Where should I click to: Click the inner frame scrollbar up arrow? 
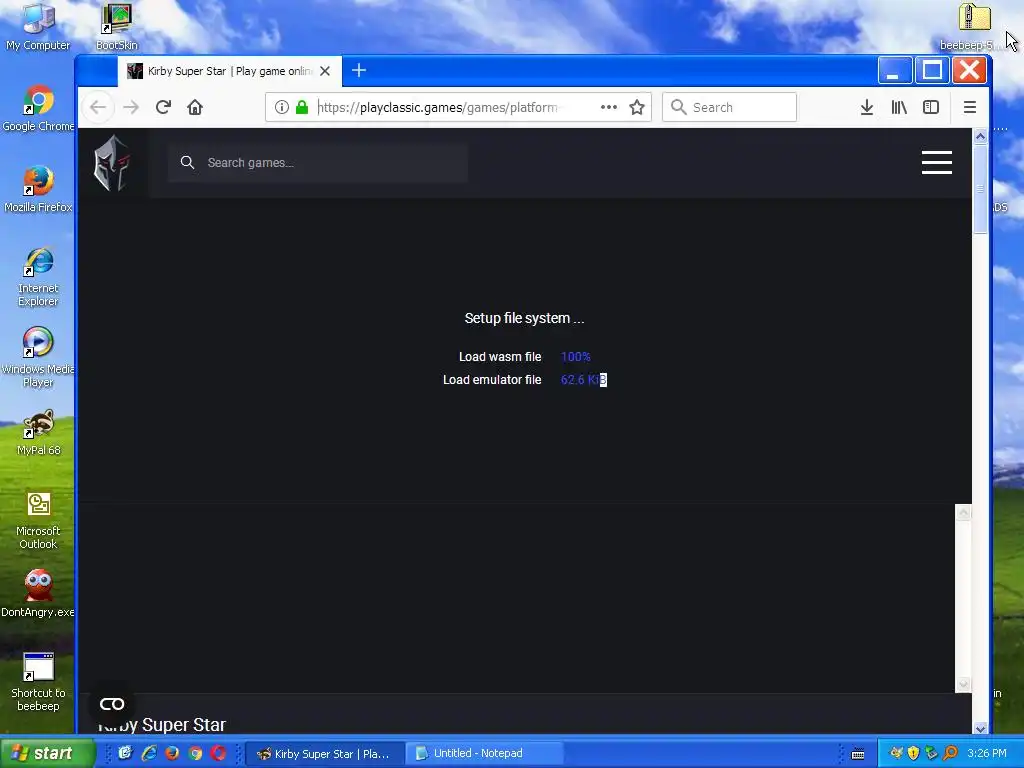[x=963, y=513]
